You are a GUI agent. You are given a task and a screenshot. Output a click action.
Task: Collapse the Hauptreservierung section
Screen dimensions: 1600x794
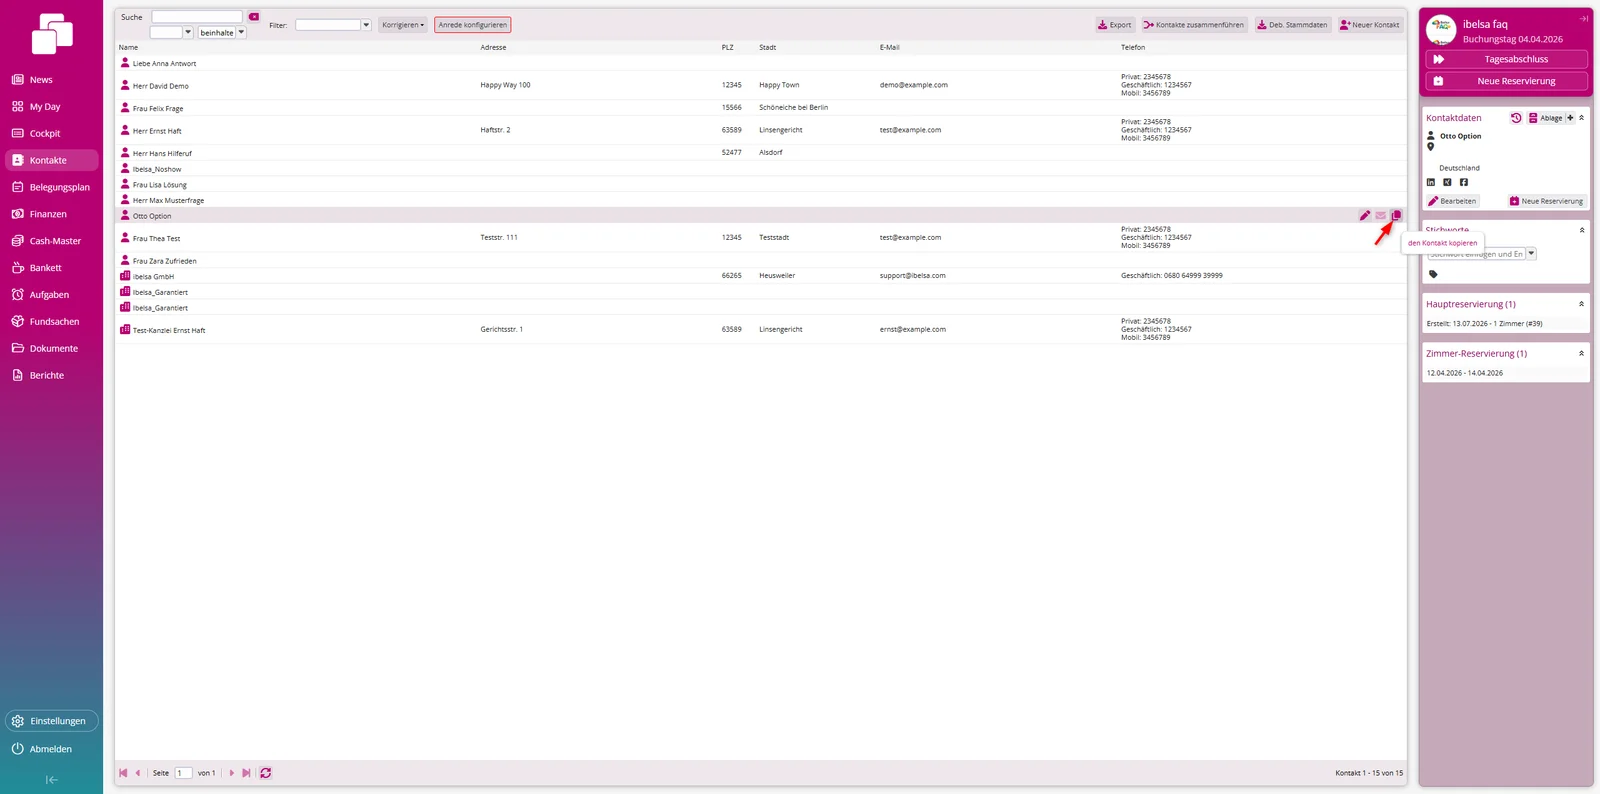pyautogui.click(x=1582, y=304)
